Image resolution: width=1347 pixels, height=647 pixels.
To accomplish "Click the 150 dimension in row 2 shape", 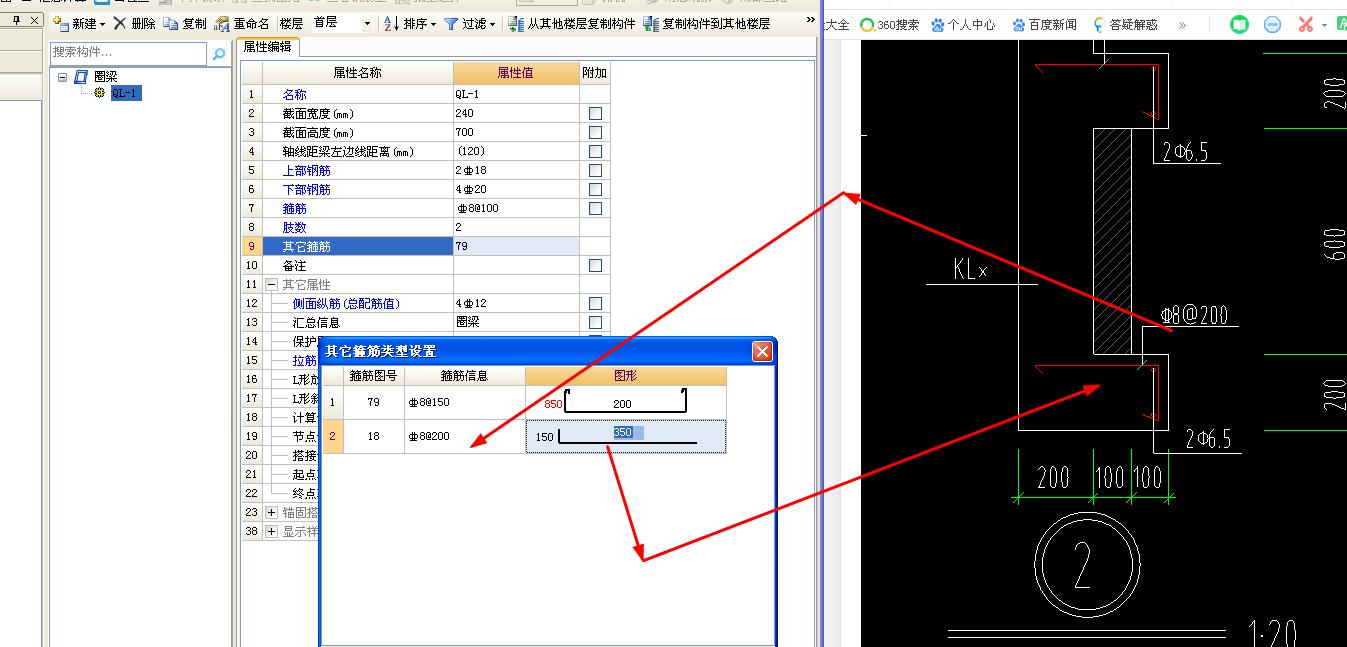I will [x=544, y=437].
